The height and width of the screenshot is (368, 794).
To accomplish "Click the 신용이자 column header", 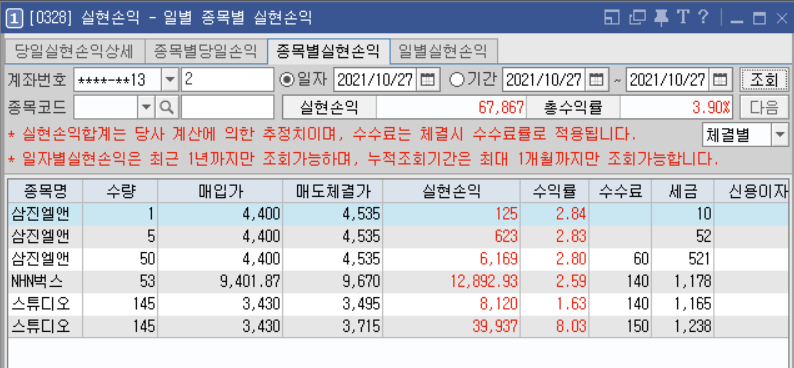I will point(751,191).
